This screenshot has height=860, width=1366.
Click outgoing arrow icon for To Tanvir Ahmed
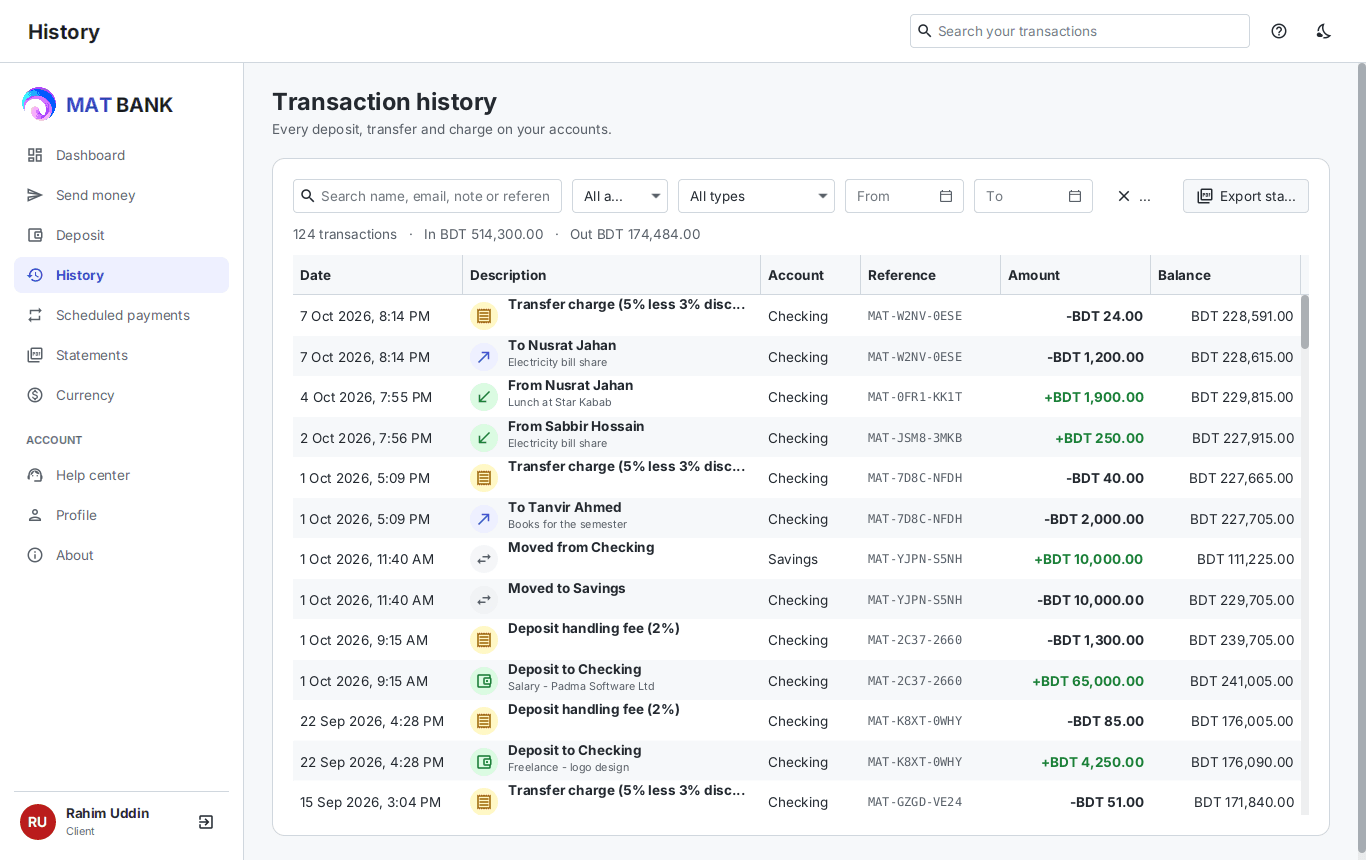484,519
